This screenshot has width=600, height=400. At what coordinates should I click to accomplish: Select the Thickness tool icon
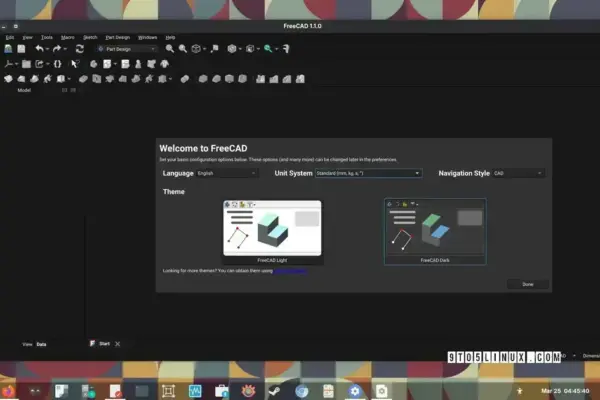tap(242, 79)
